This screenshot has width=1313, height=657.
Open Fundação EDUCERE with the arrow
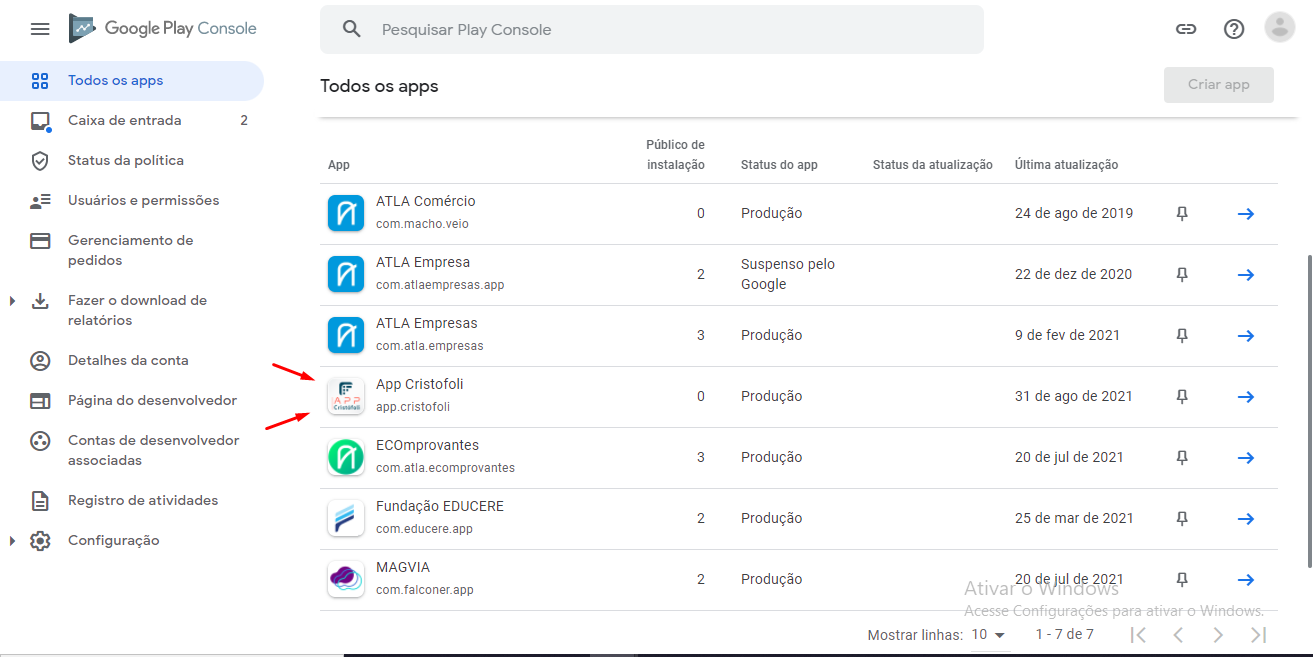(1246, 518)
